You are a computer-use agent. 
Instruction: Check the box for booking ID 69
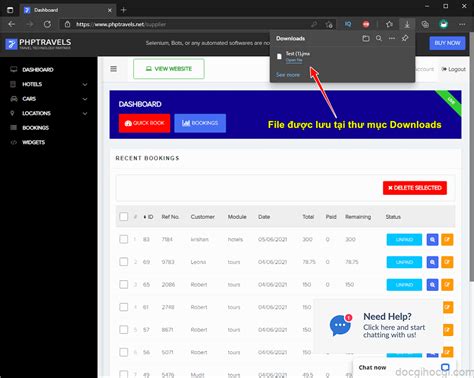(x=124, y=262)
